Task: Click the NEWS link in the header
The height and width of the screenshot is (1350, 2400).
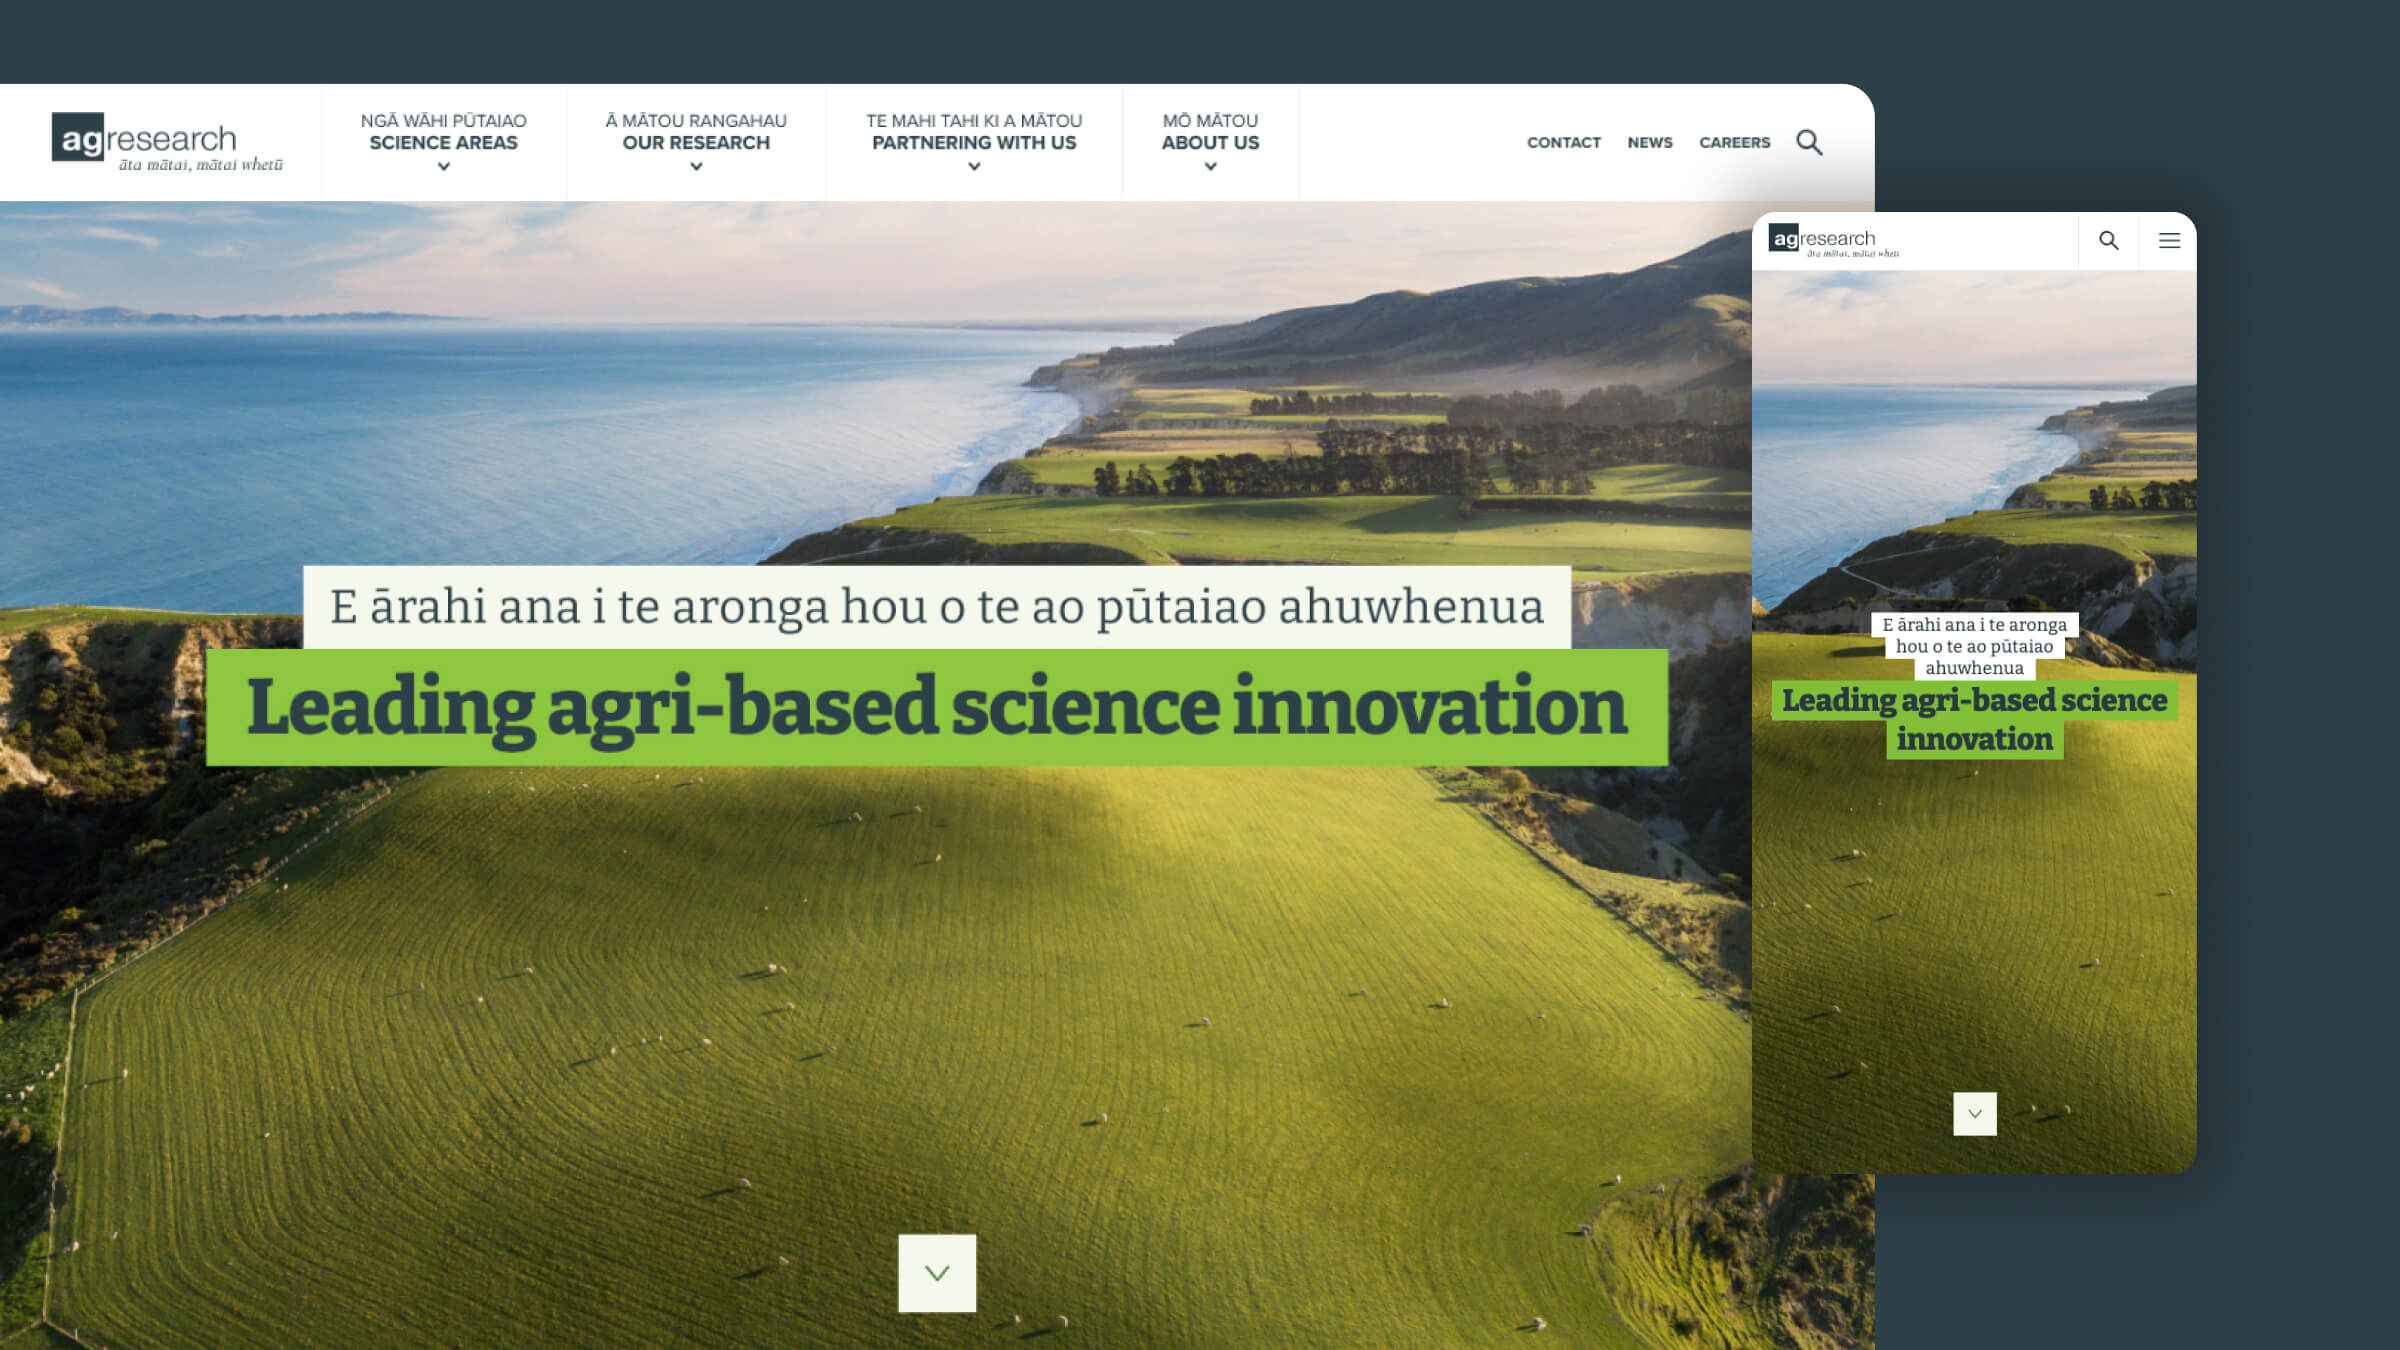Action: 1650,142
